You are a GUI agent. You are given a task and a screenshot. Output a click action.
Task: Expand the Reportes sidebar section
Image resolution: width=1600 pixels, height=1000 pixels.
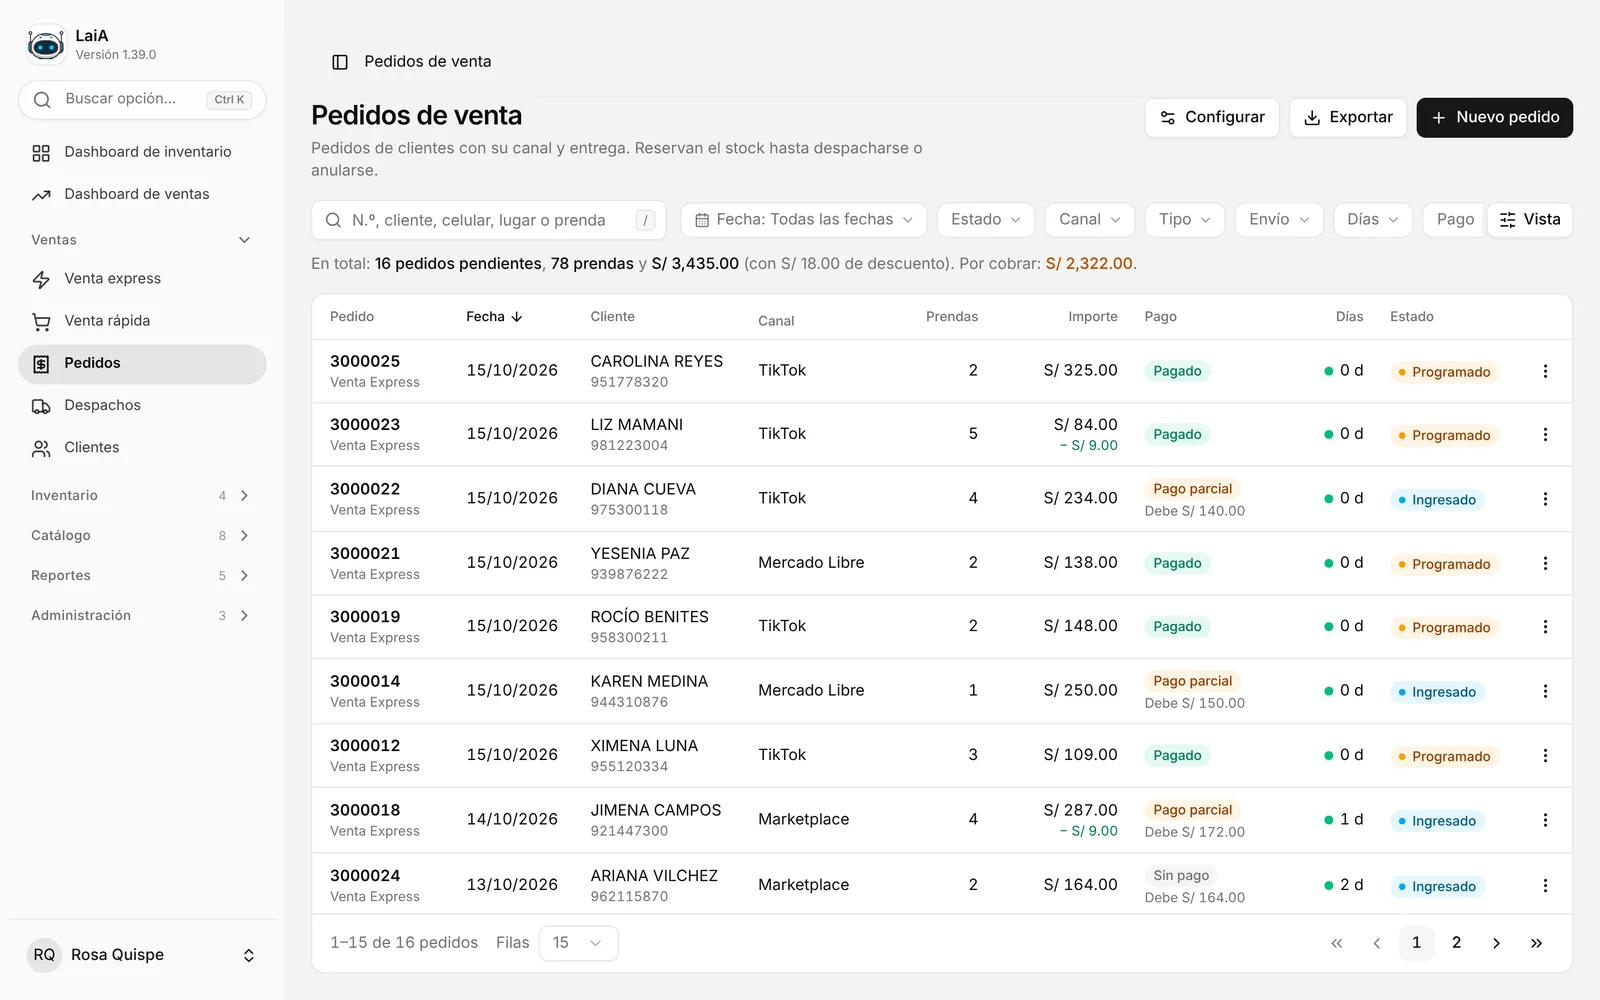point(142,576)
